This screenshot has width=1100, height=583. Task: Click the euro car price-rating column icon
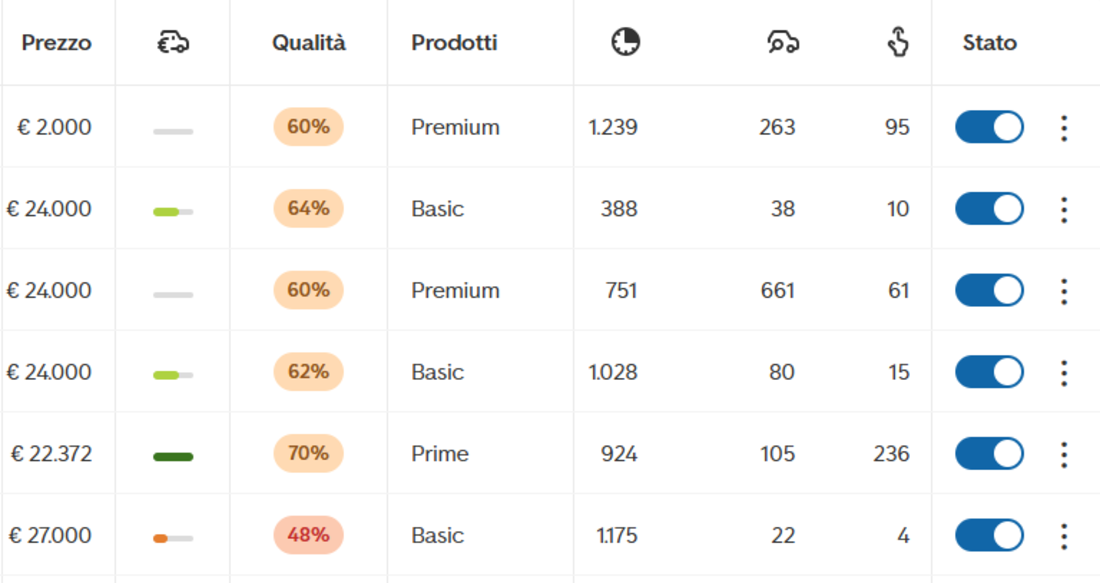click(x=173, y=43)
